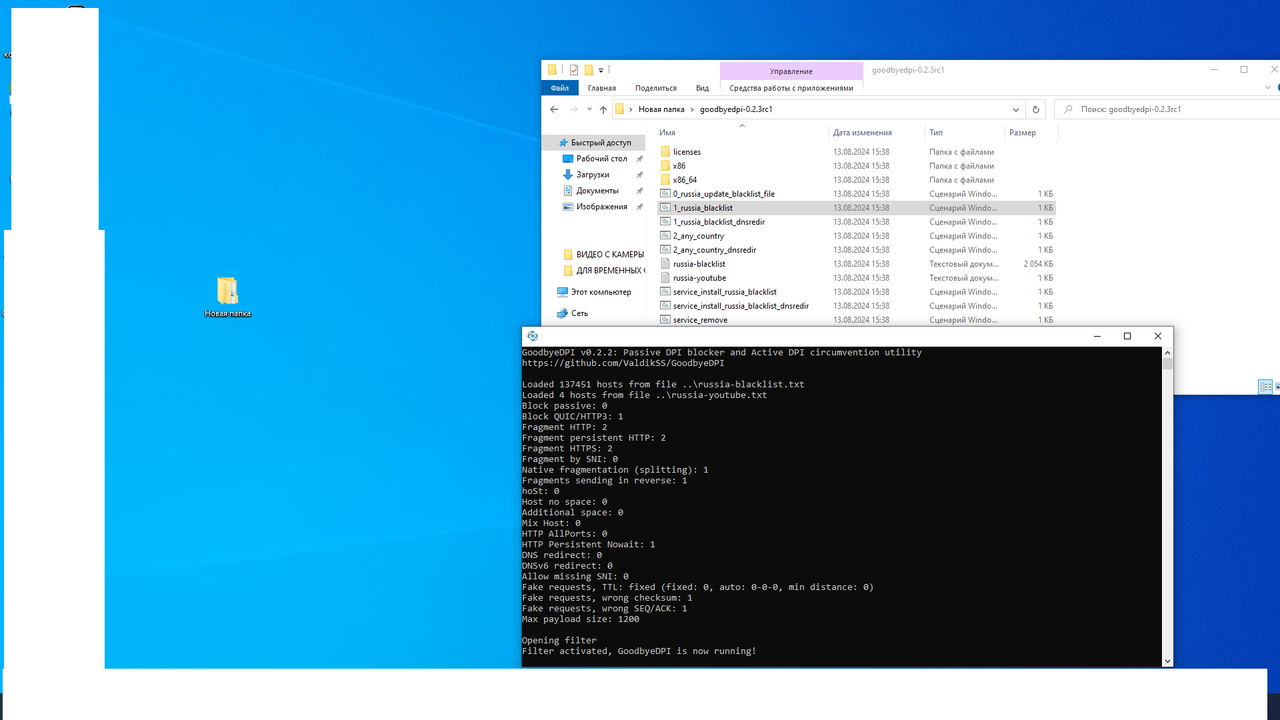Viewport: 1280px width, 720px height.
Task: Select the licenses folder icon
Action: [x=665, y=152]
